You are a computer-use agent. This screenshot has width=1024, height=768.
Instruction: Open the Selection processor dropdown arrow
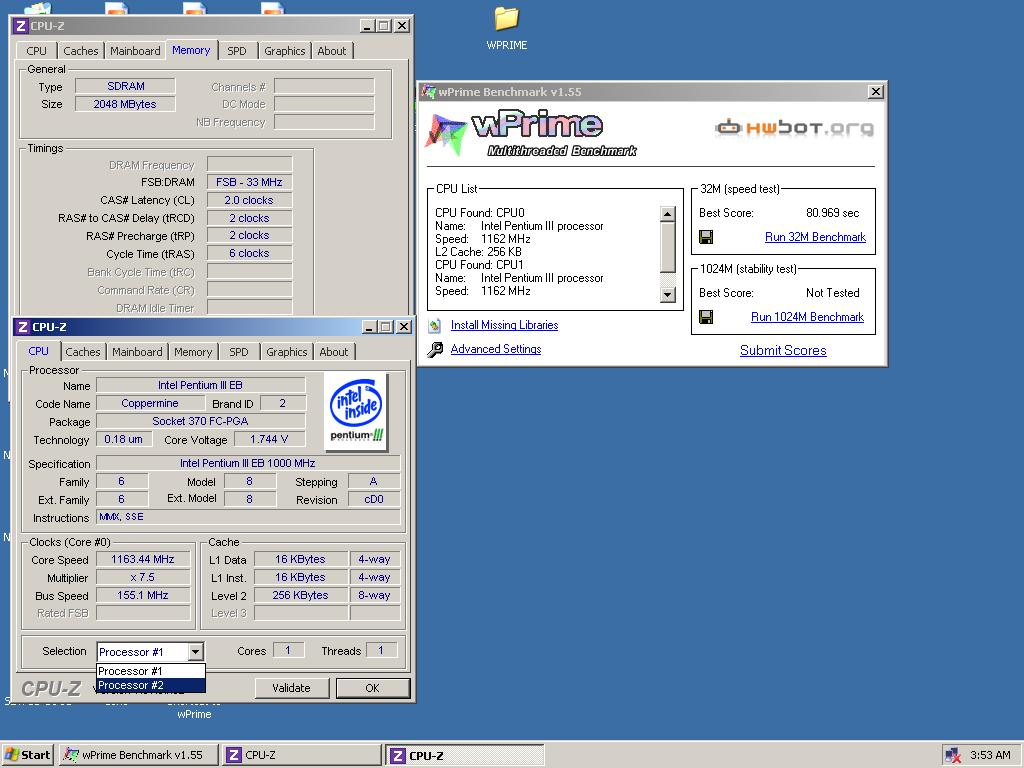click(195, 652)
